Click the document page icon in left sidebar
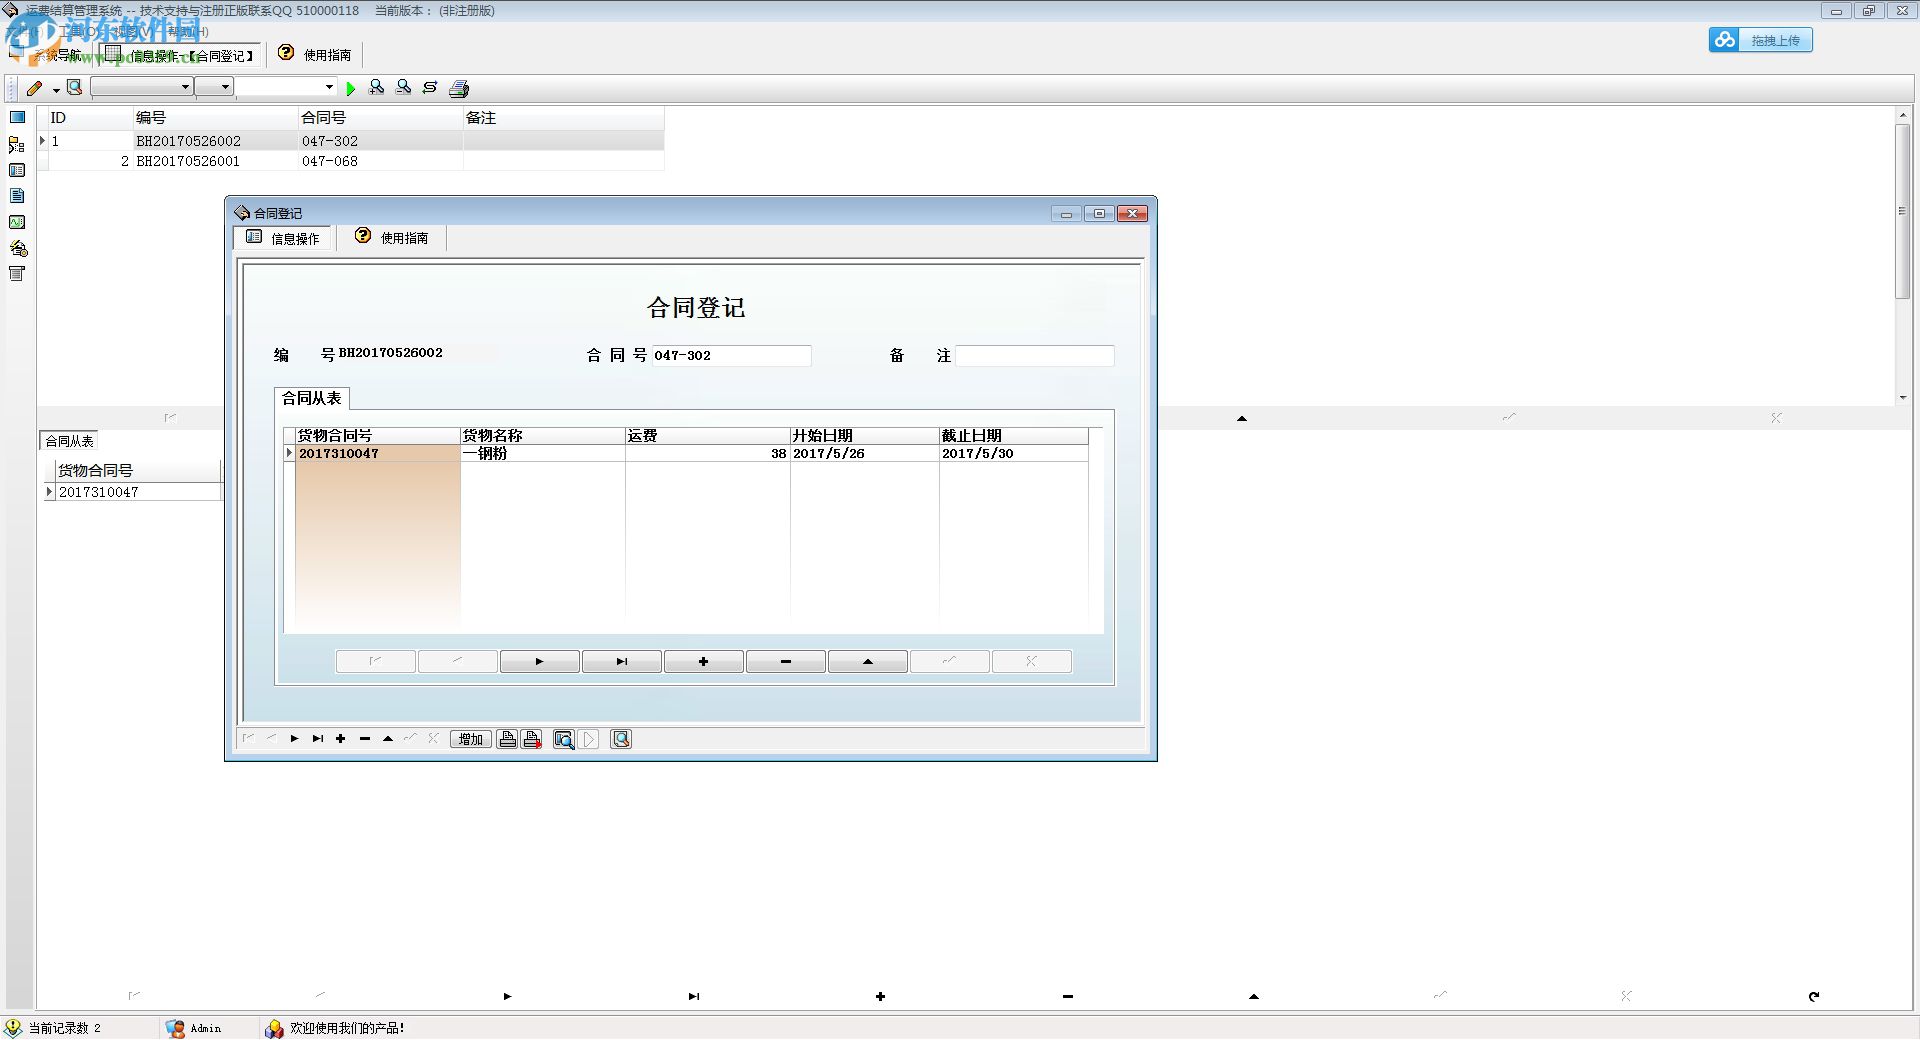 click(17, 196)
